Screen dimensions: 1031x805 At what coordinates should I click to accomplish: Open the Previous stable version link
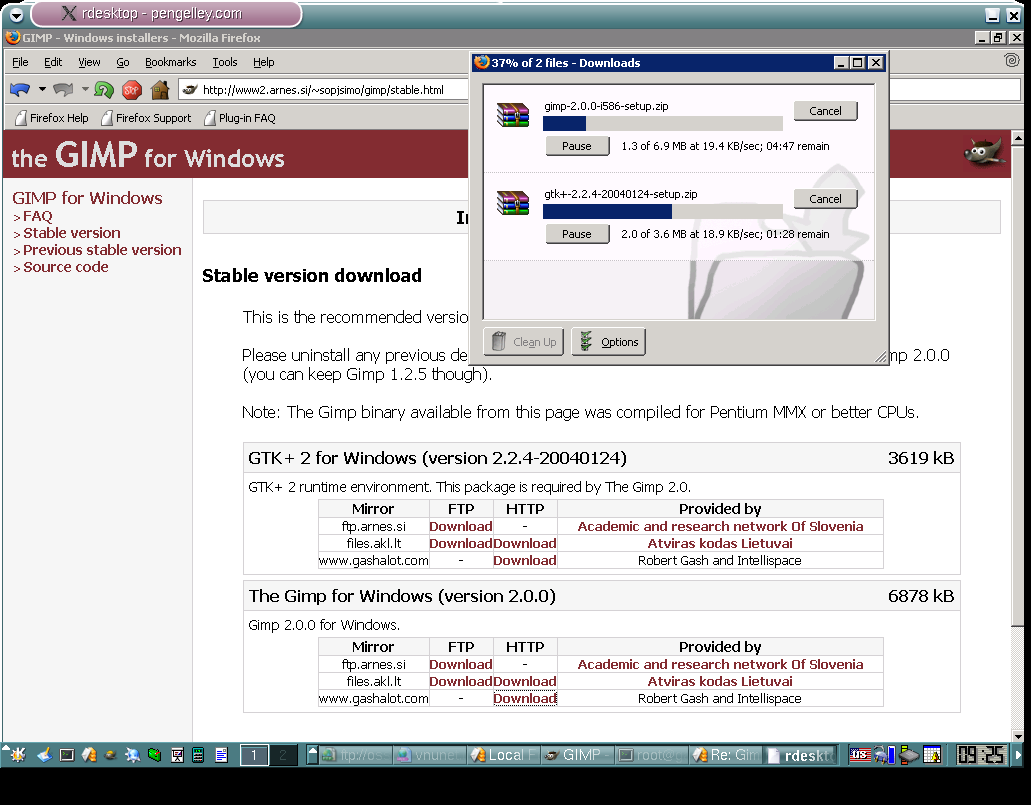point(102,250)
